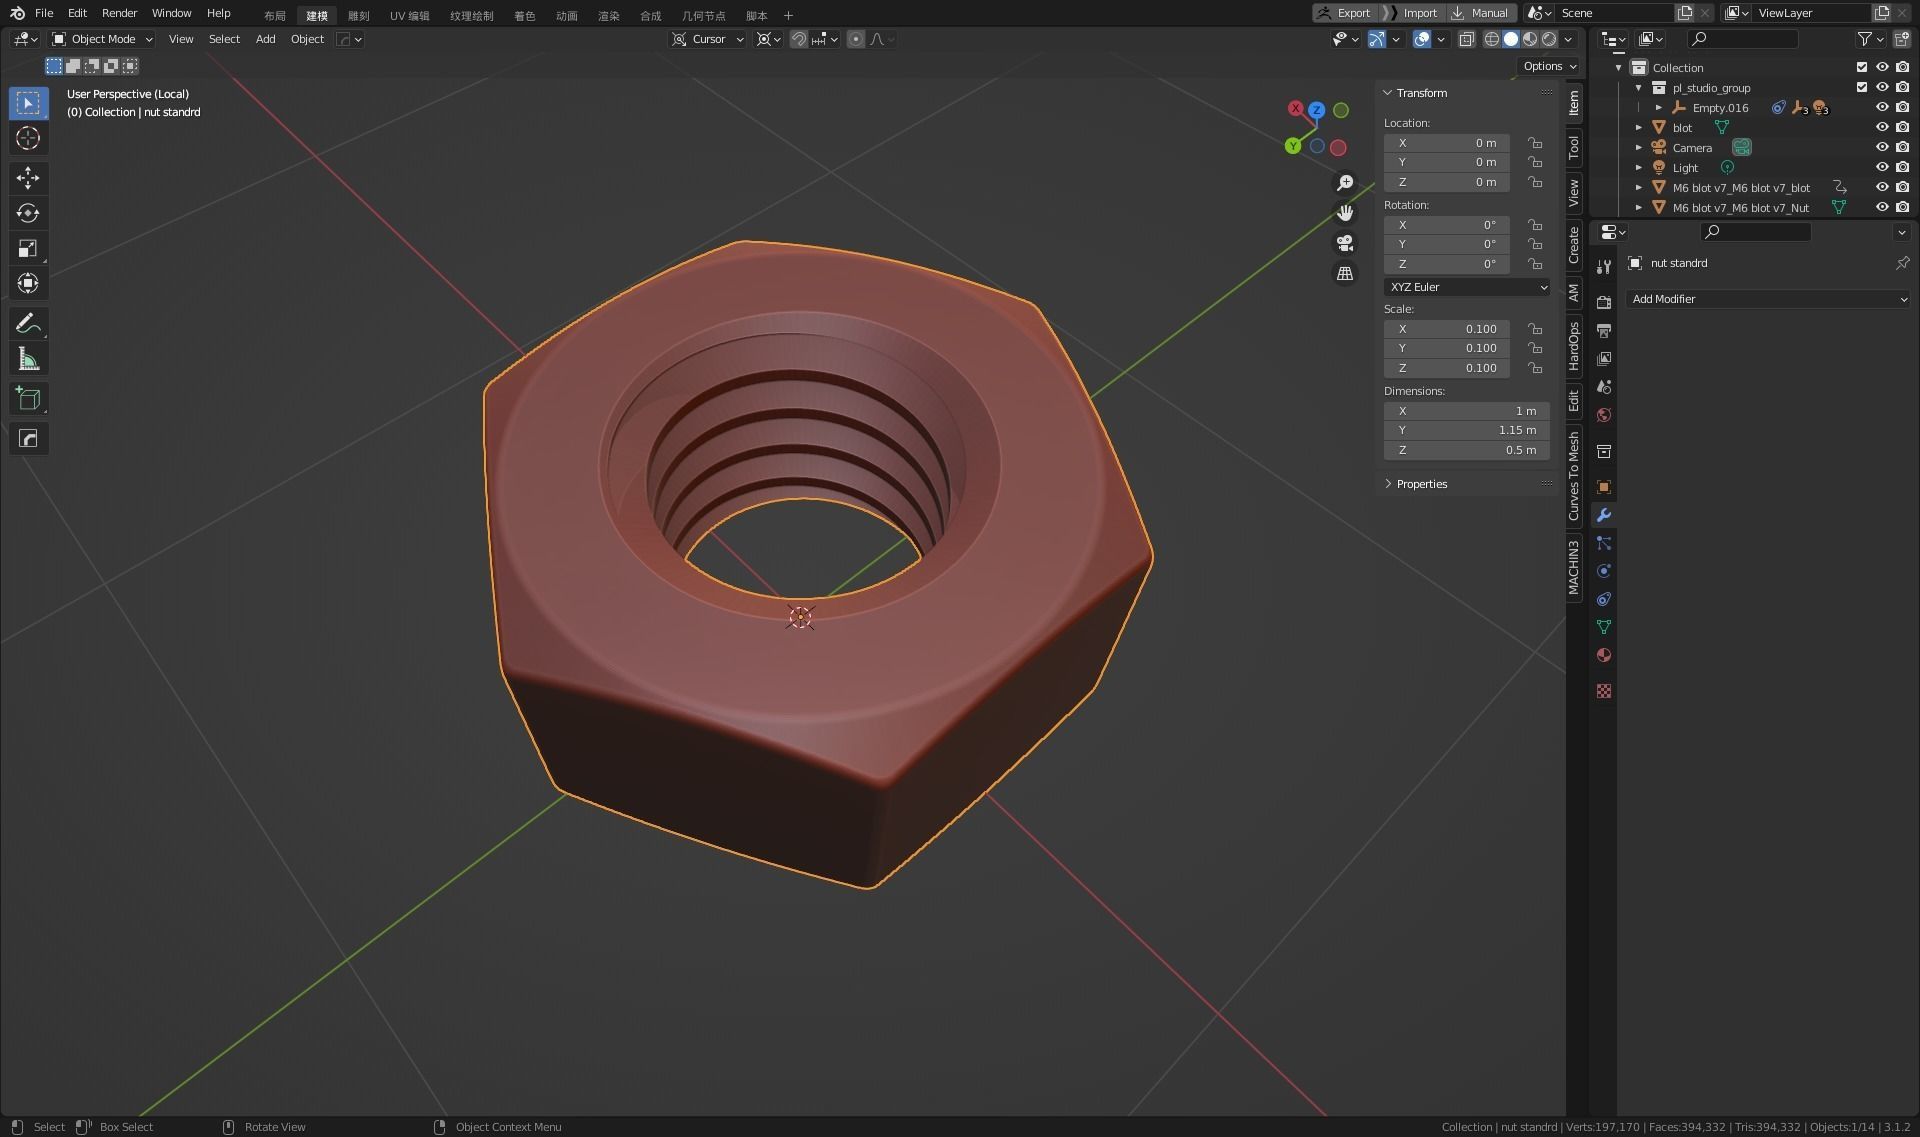Select the Scale tool
This screenshot has height=1137, width=1920.
[28, 248]
